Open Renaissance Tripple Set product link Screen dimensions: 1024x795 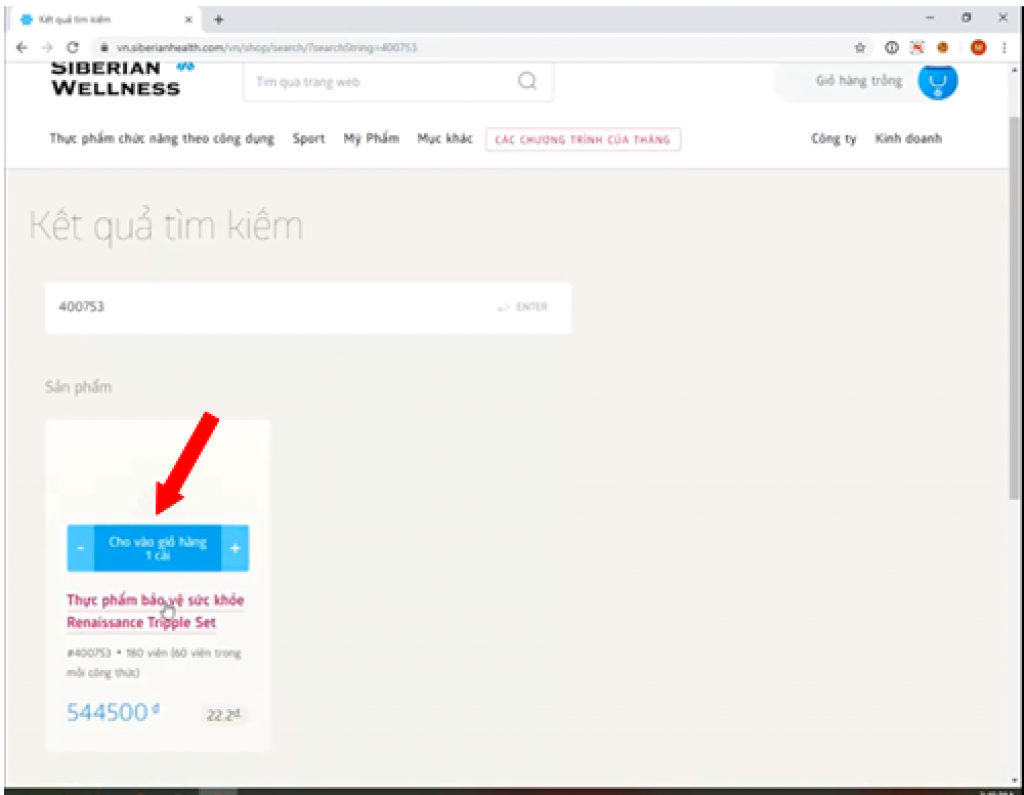click(x=155, y=611)
